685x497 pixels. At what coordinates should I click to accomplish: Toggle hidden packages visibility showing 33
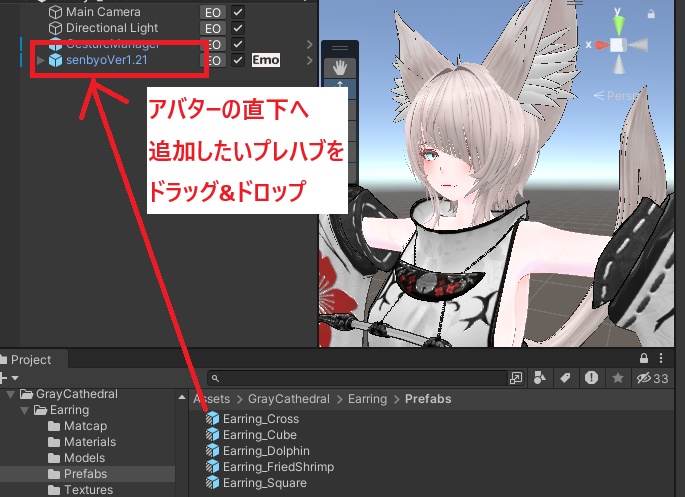pyautogui.click(x=652, y=378)
